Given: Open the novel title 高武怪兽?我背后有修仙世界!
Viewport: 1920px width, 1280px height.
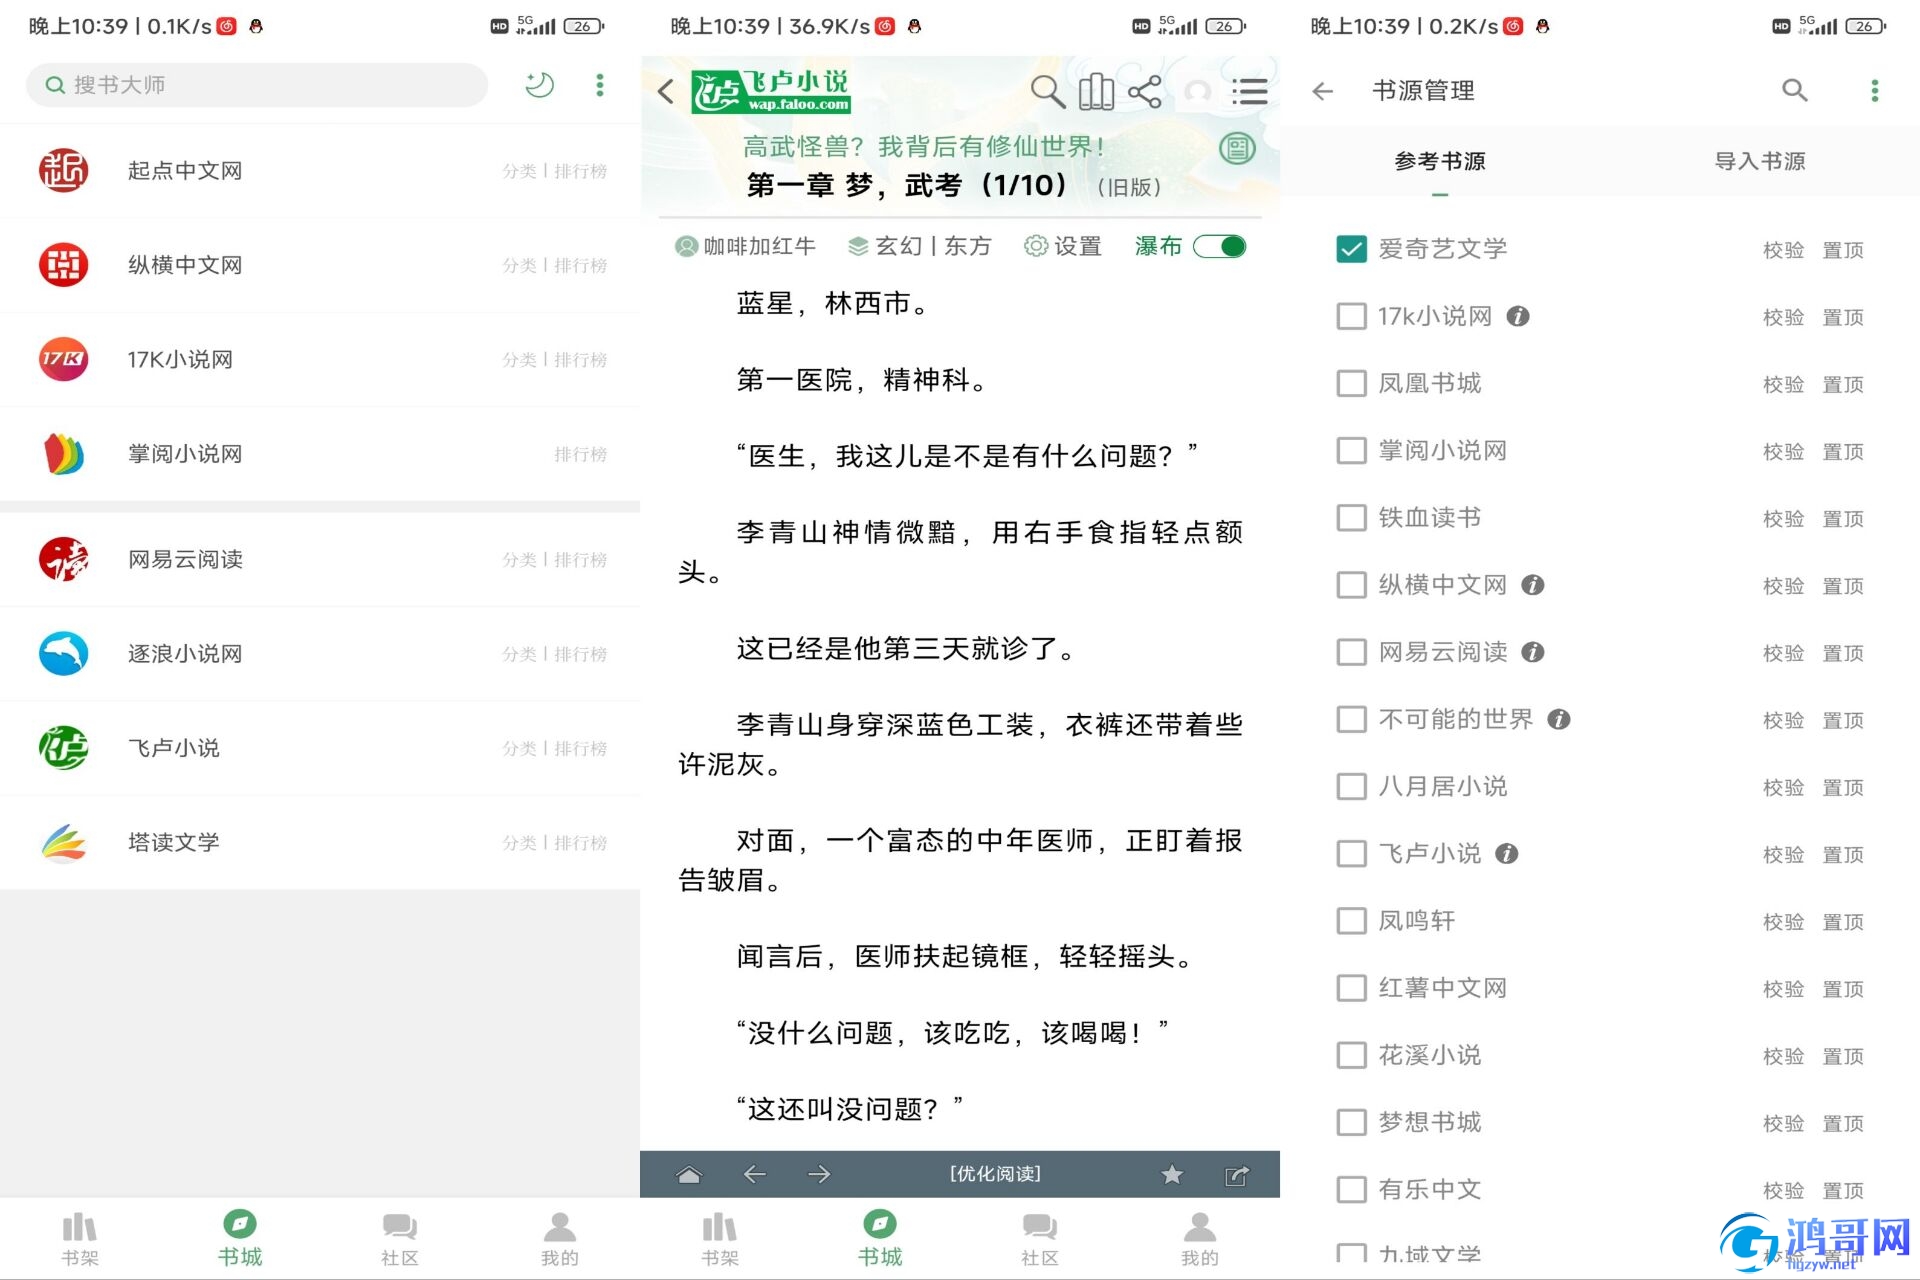Looking at the screenshot, I should coord(923,147).
